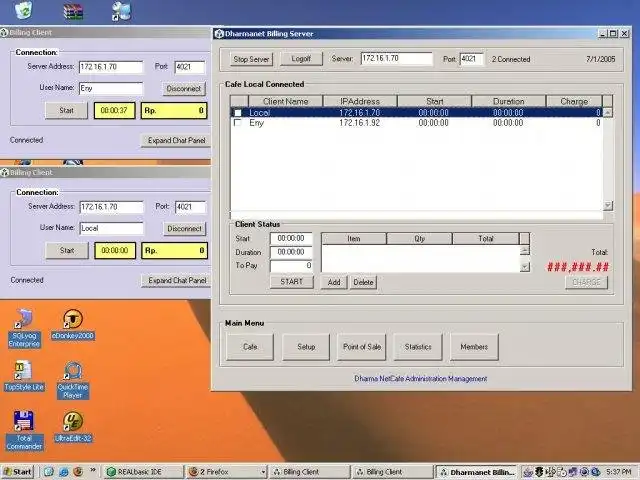This screenshot has width=640, height=480.
Task: Open the 2 Firefox taskbar group dropdown
Action: click(x=263, y=472)
